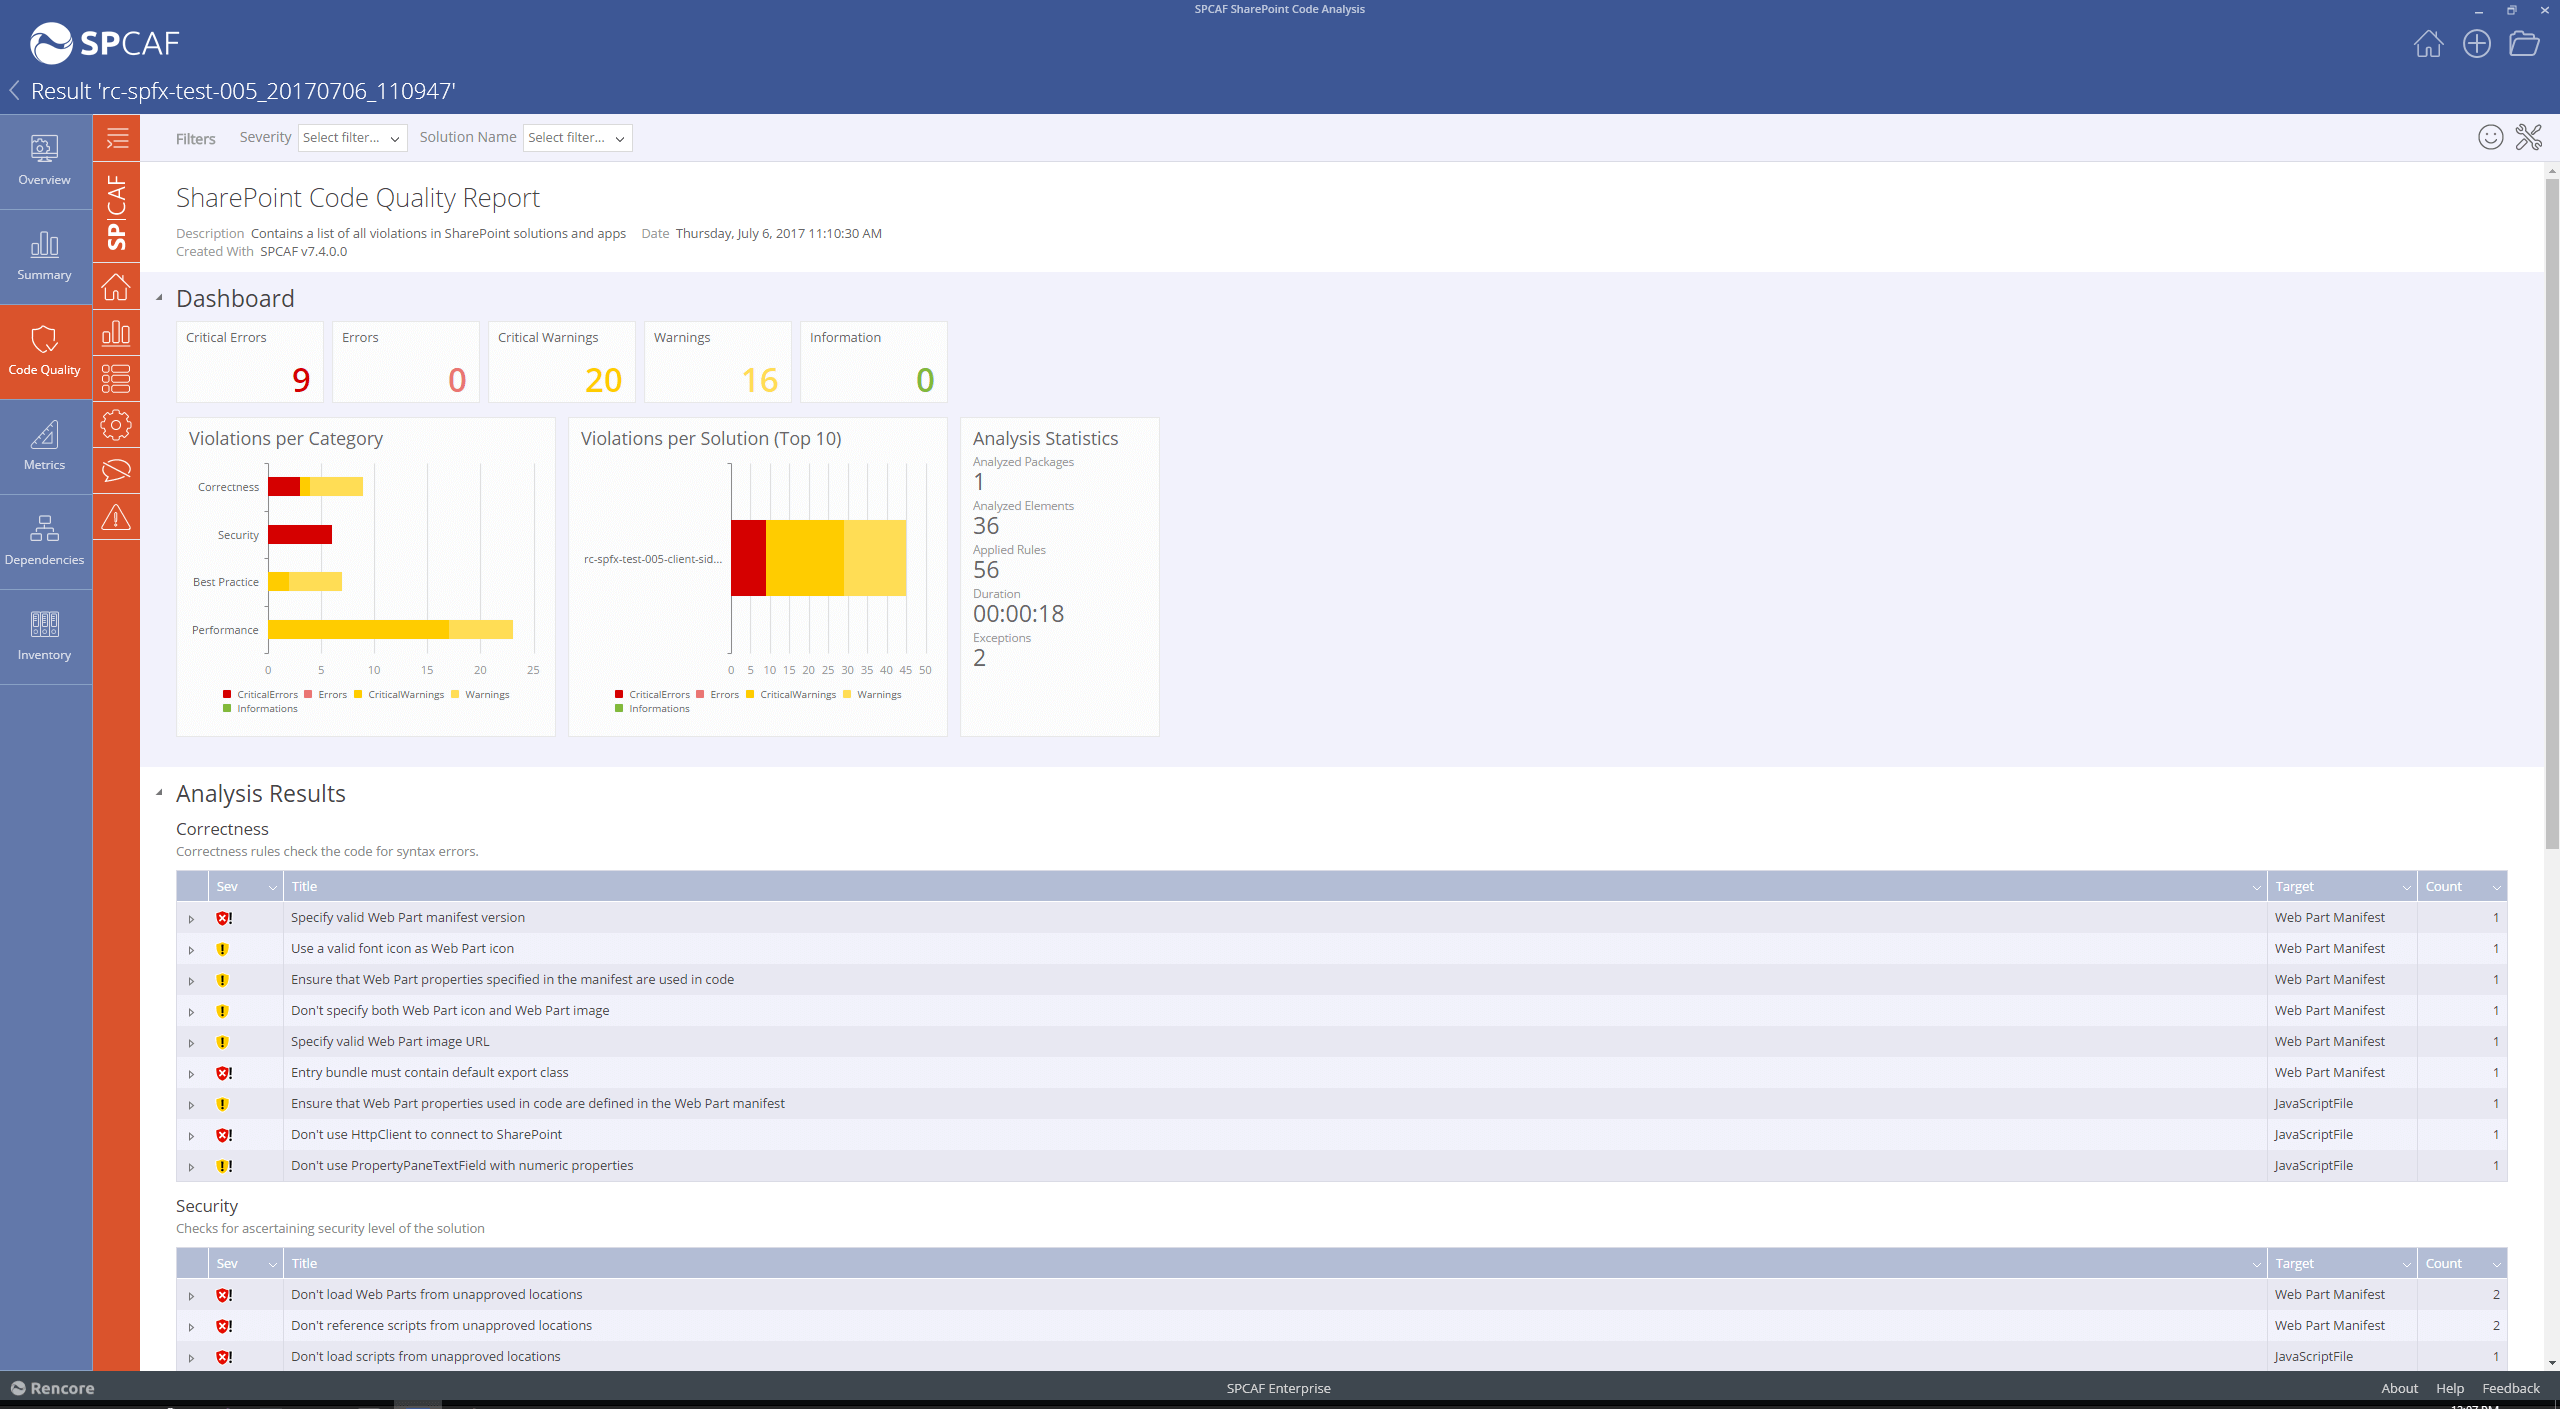Click the Critical Warnings card showing 20
Viewport: 2560px width, 1409px height.
561,362
